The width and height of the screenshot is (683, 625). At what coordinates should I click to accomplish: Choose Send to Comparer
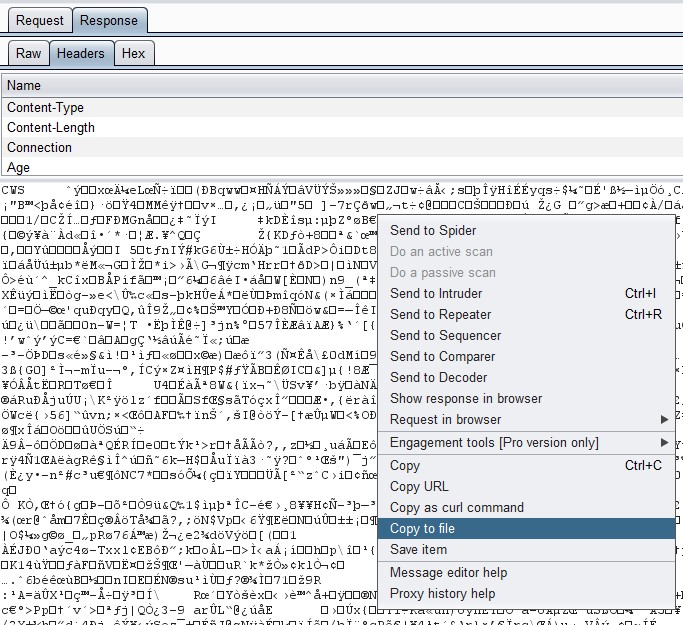point(526,356)
